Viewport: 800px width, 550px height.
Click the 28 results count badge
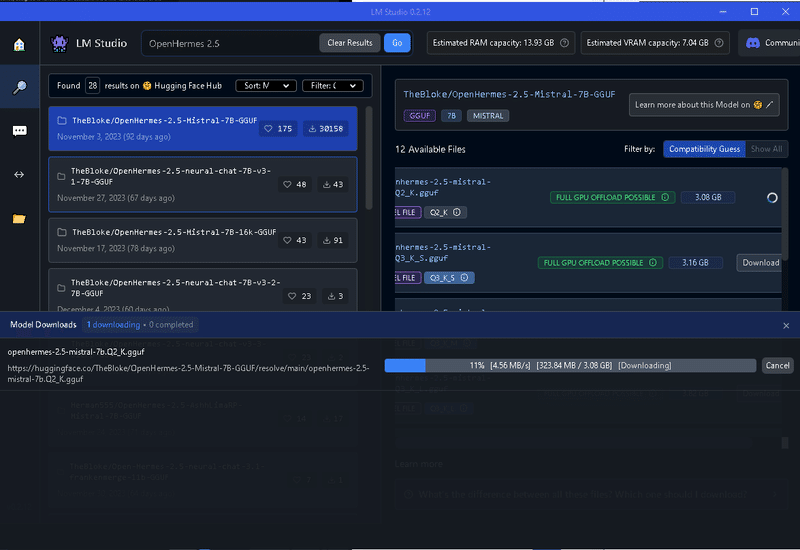click(x=92, y=86)
